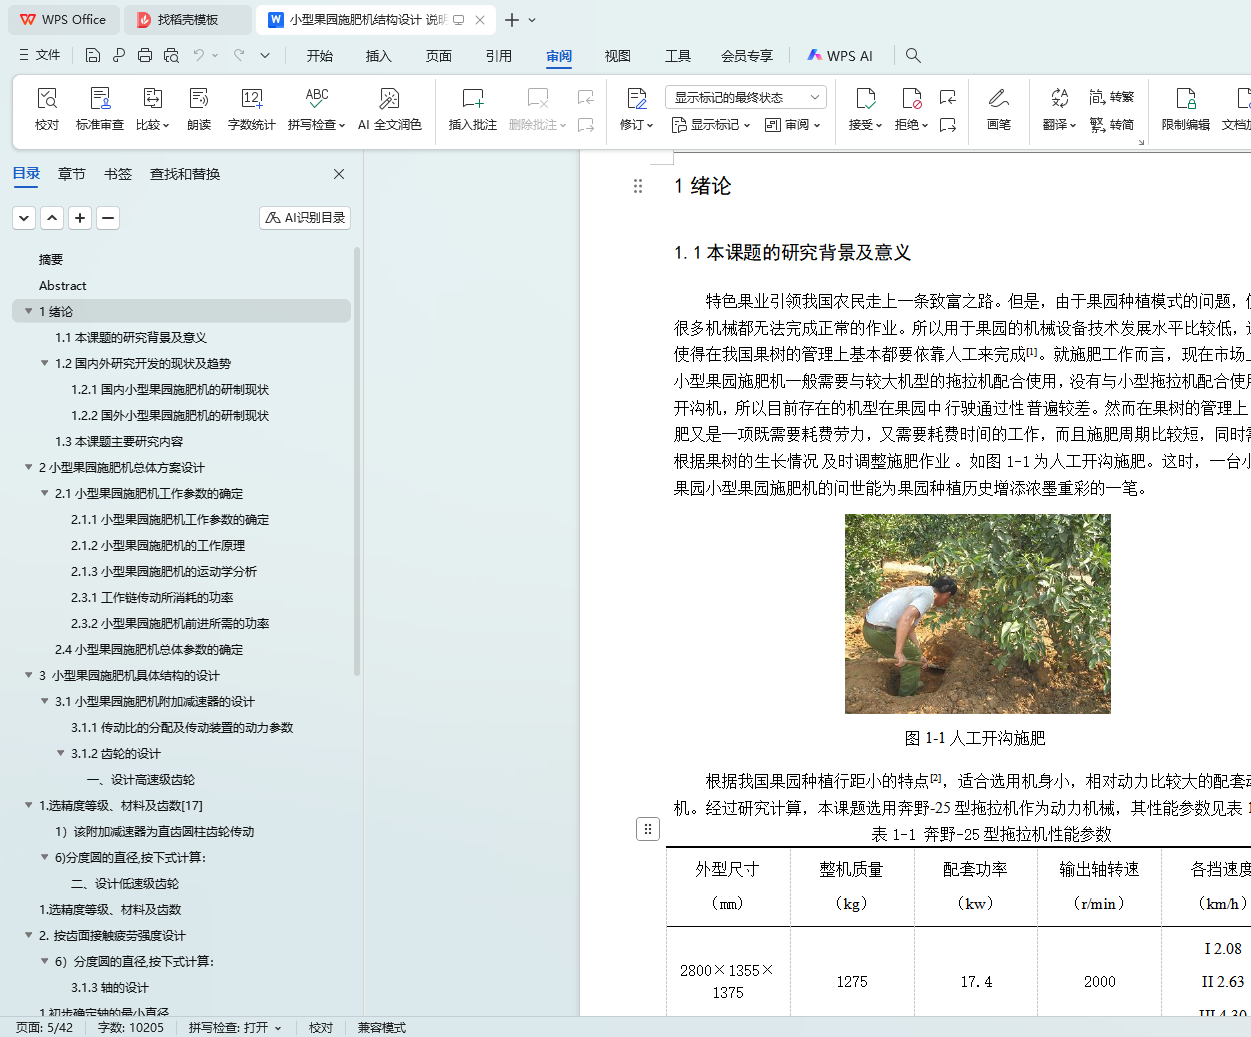1251x1037 pixels.
Task: Switch to 章节 panel tab
Action: pyautogui.click(x=72, y=174)
